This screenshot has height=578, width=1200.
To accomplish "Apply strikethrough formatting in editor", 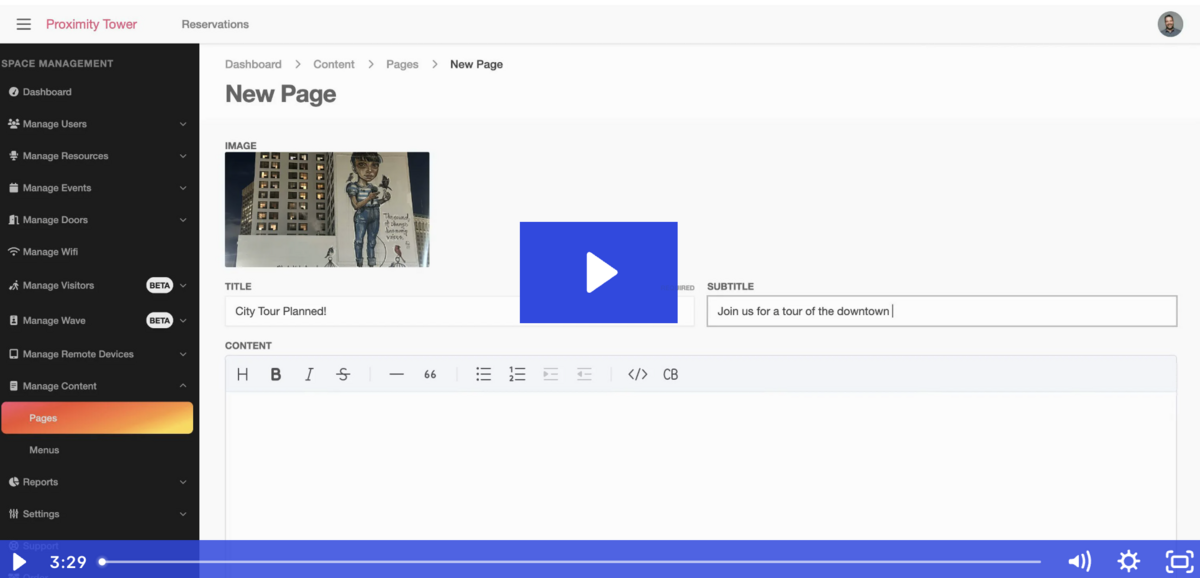I will point(343,375).
